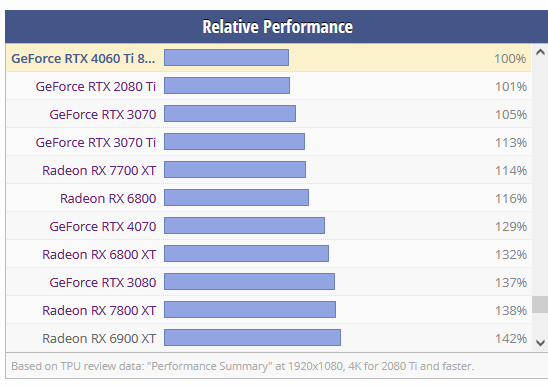The image size is (548, 385).
Task: Select the highlighted GeForce RTX 4060 Ti entry
Action: (83, 58)
